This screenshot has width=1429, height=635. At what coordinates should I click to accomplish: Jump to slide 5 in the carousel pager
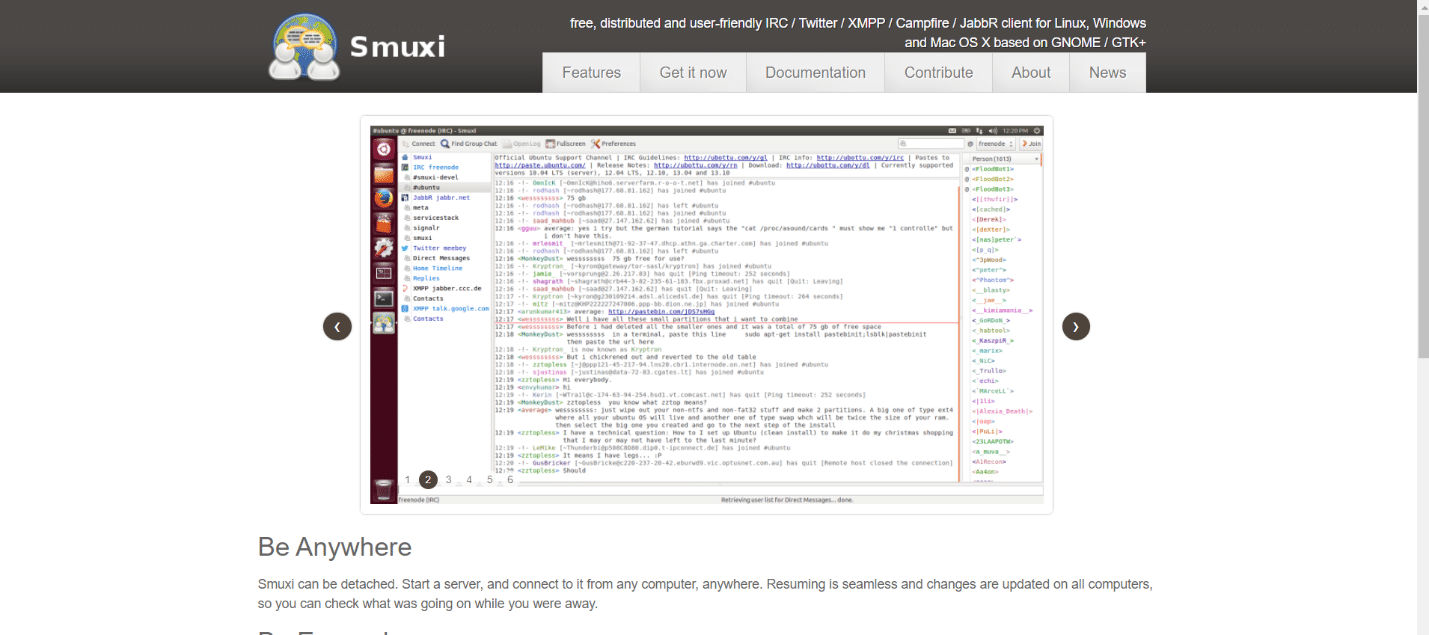490,480
